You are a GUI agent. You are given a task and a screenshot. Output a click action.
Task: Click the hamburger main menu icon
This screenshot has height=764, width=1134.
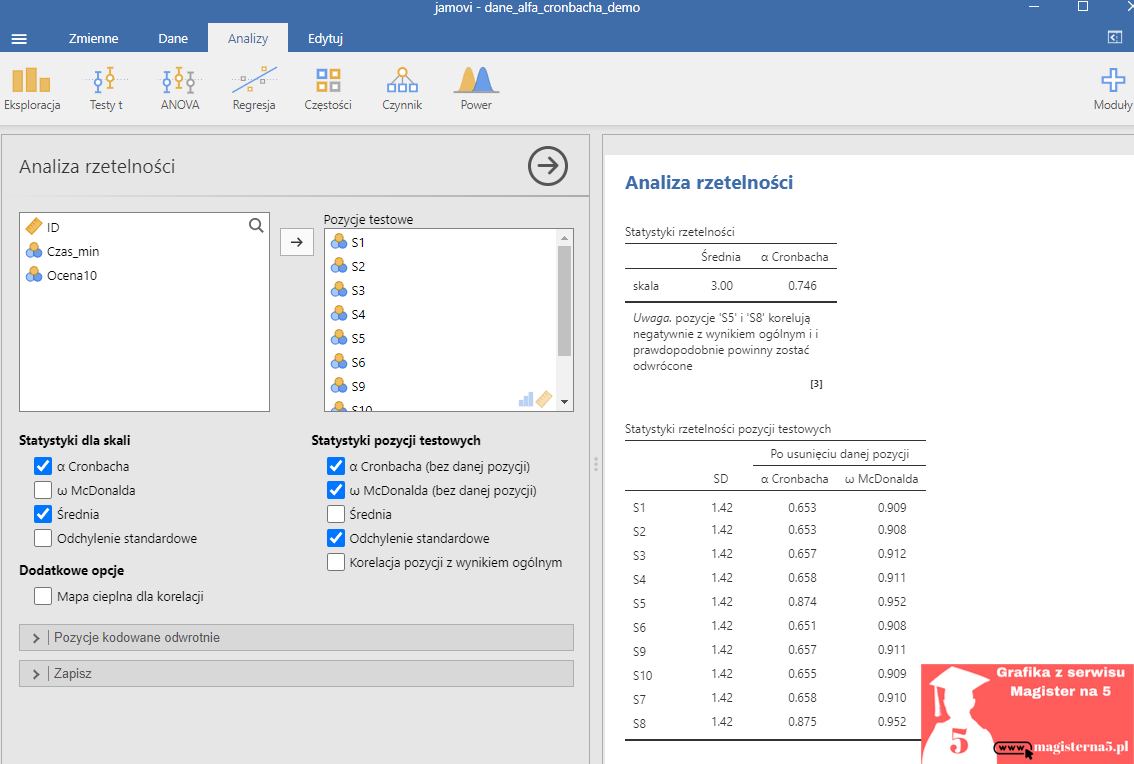tap(19, 39)
